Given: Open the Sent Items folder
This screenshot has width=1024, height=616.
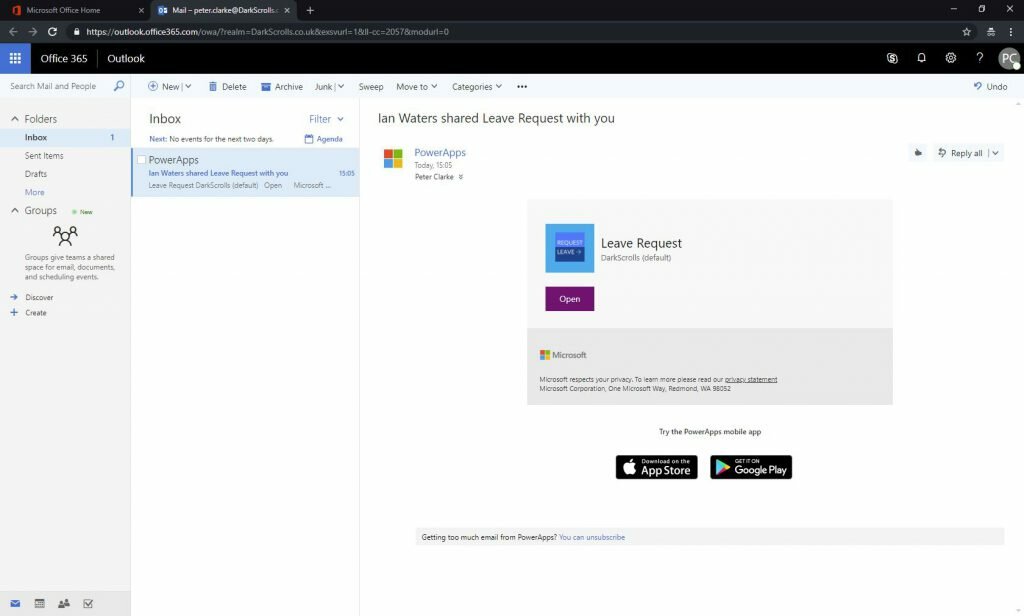Looking at the screenshot, I should tap(44, 155).
